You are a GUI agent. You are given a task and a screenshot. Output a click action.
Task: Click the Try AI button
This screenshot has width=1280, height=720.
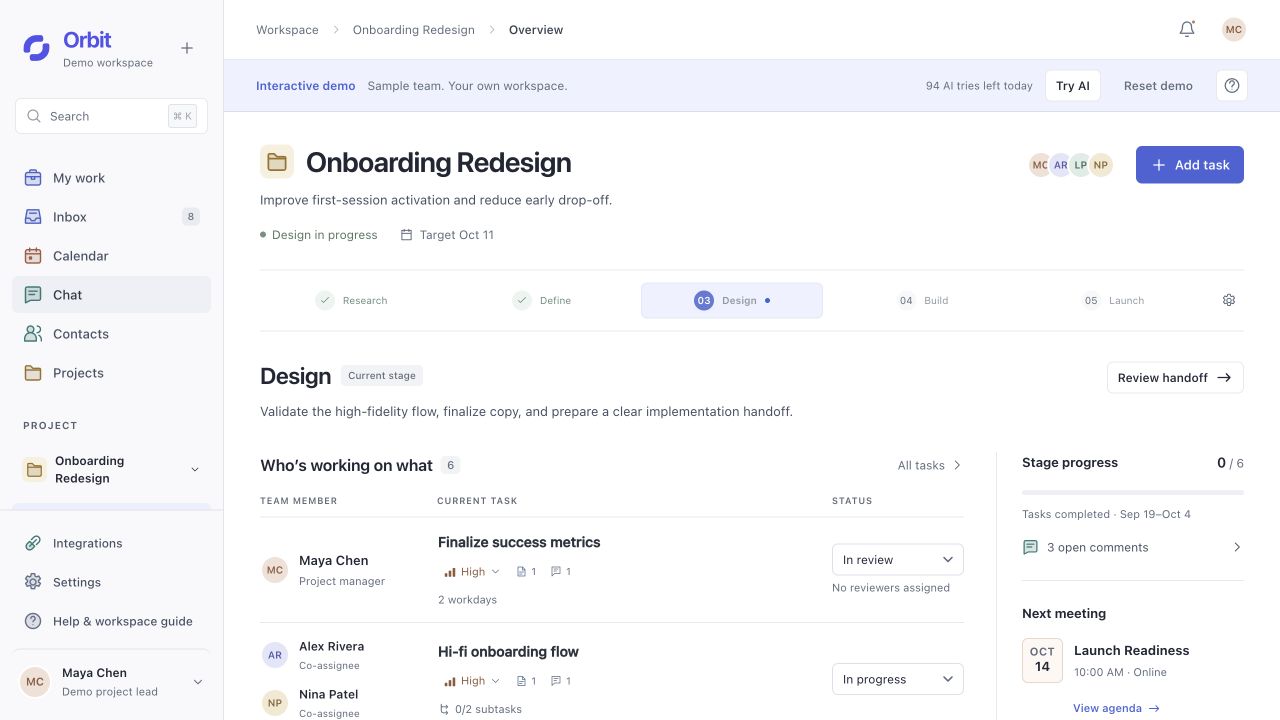pos(1073,86)
